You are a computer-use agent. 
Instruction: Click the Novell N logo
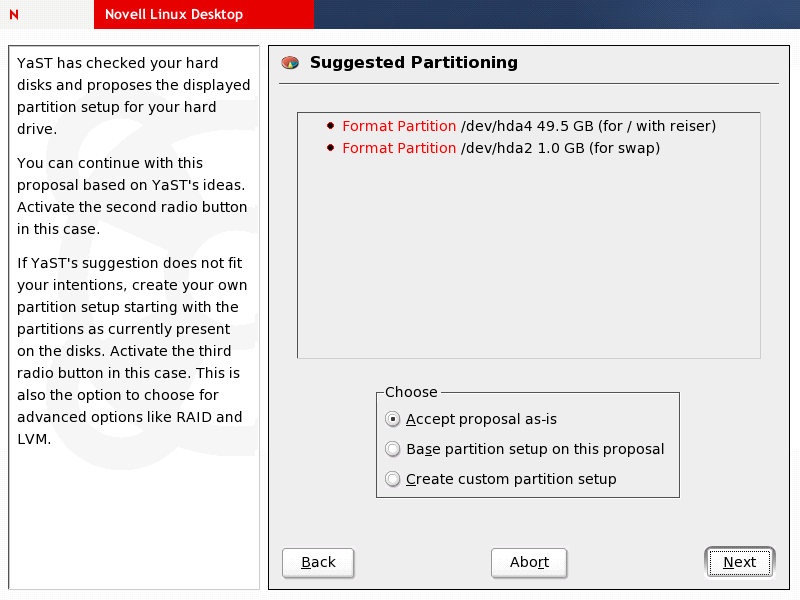pyautogui.click(x=13, y=15)
